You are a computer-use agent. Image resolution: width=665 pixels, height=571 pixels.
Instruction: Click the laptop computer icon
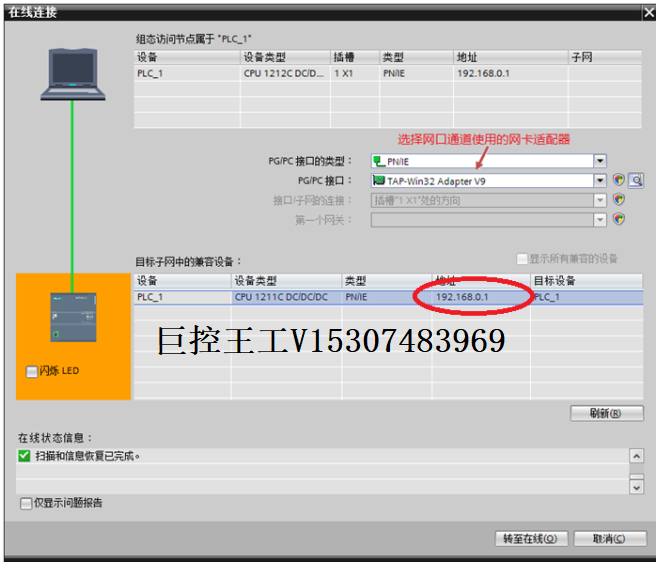tap(73, 74)
